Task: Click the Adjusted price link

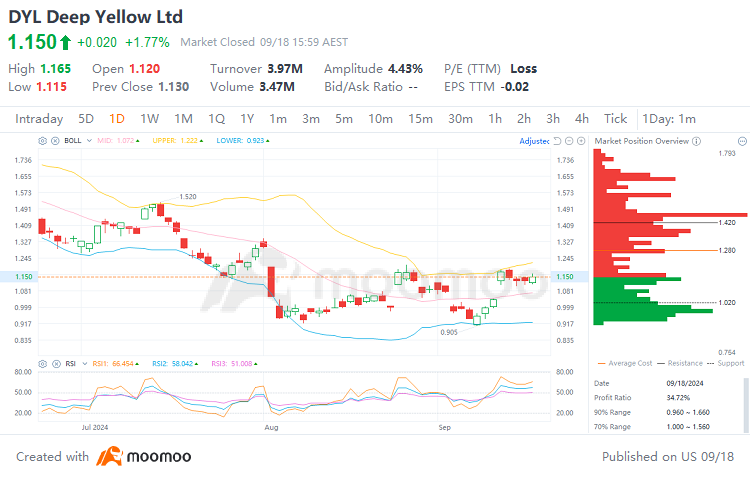Action: (534, 141)
